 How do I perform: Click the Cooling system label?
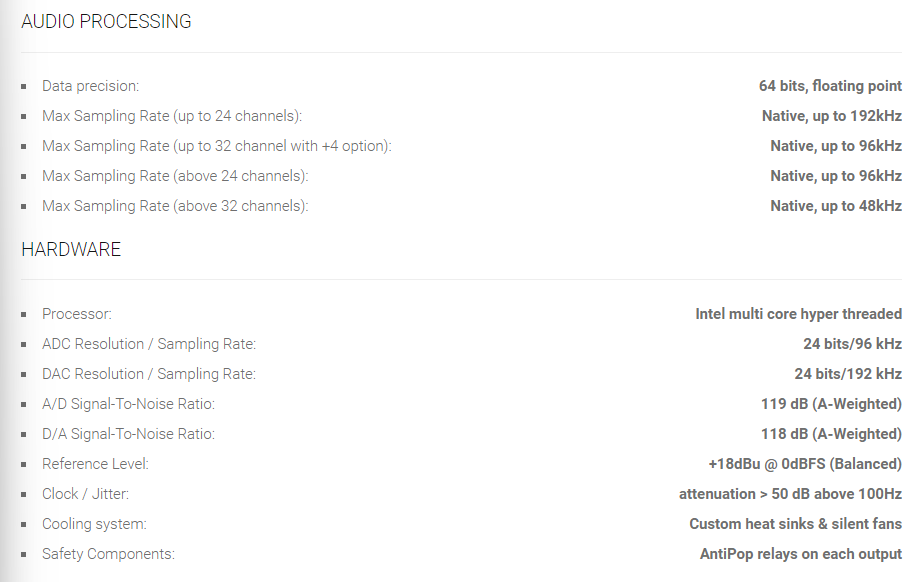[x=94, y=524]
